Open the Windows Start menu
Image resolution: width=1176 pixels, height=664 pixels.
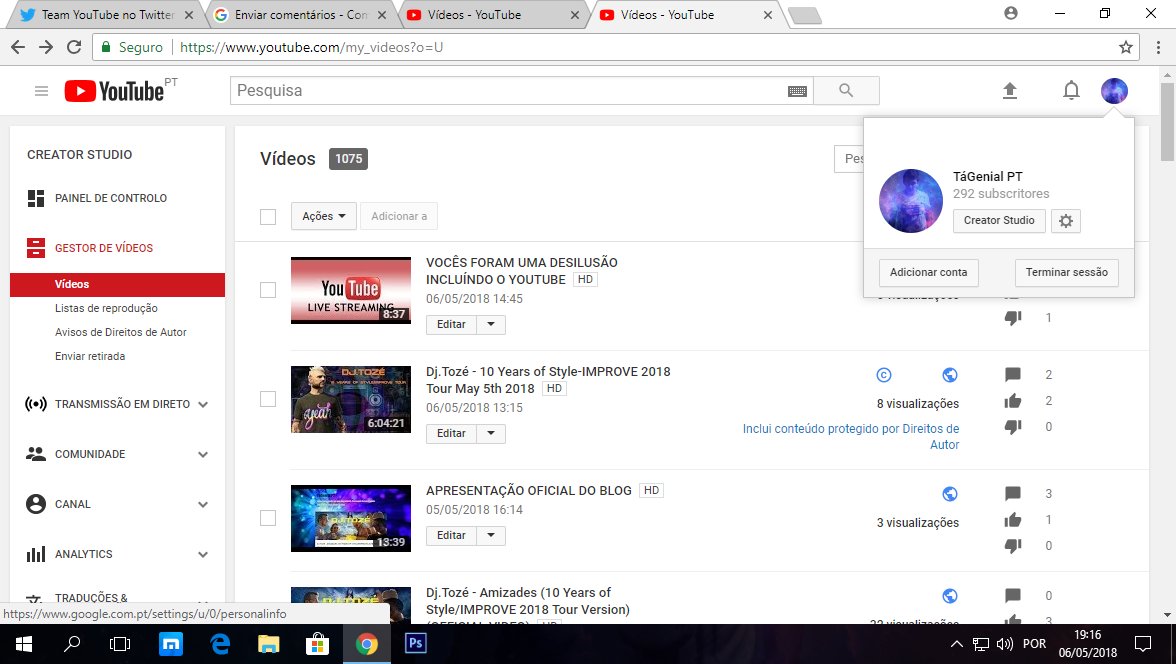(23, 644)
